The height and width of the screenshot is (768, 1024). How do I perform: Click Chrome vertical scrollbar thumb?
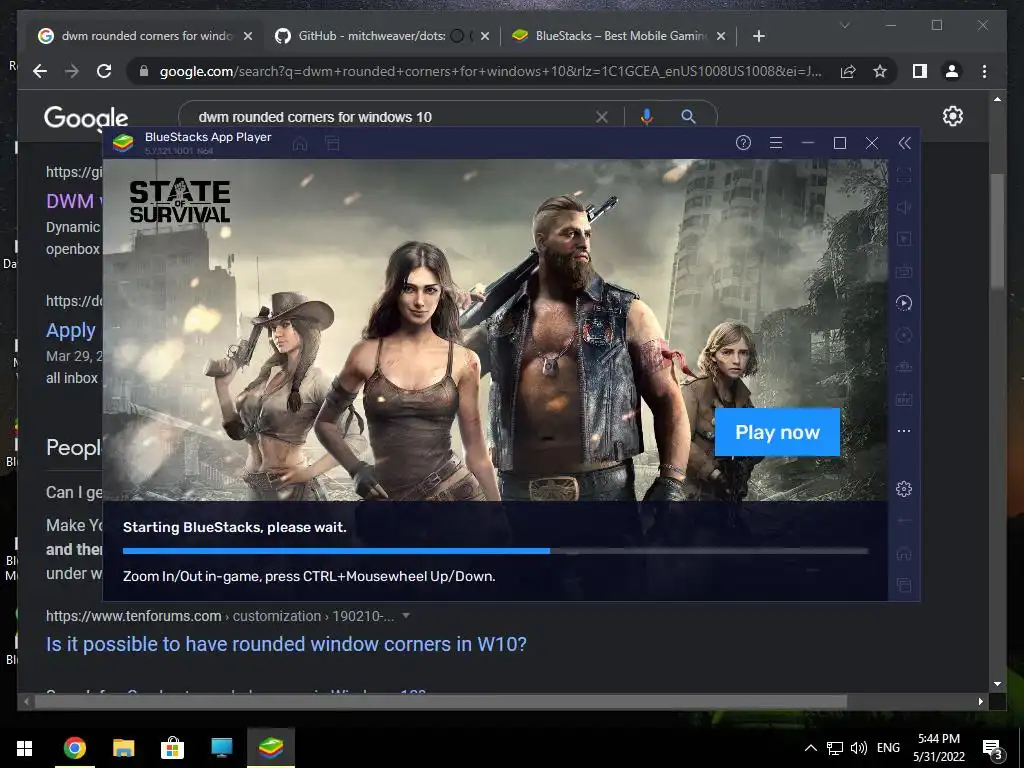[x=997, y=230]
